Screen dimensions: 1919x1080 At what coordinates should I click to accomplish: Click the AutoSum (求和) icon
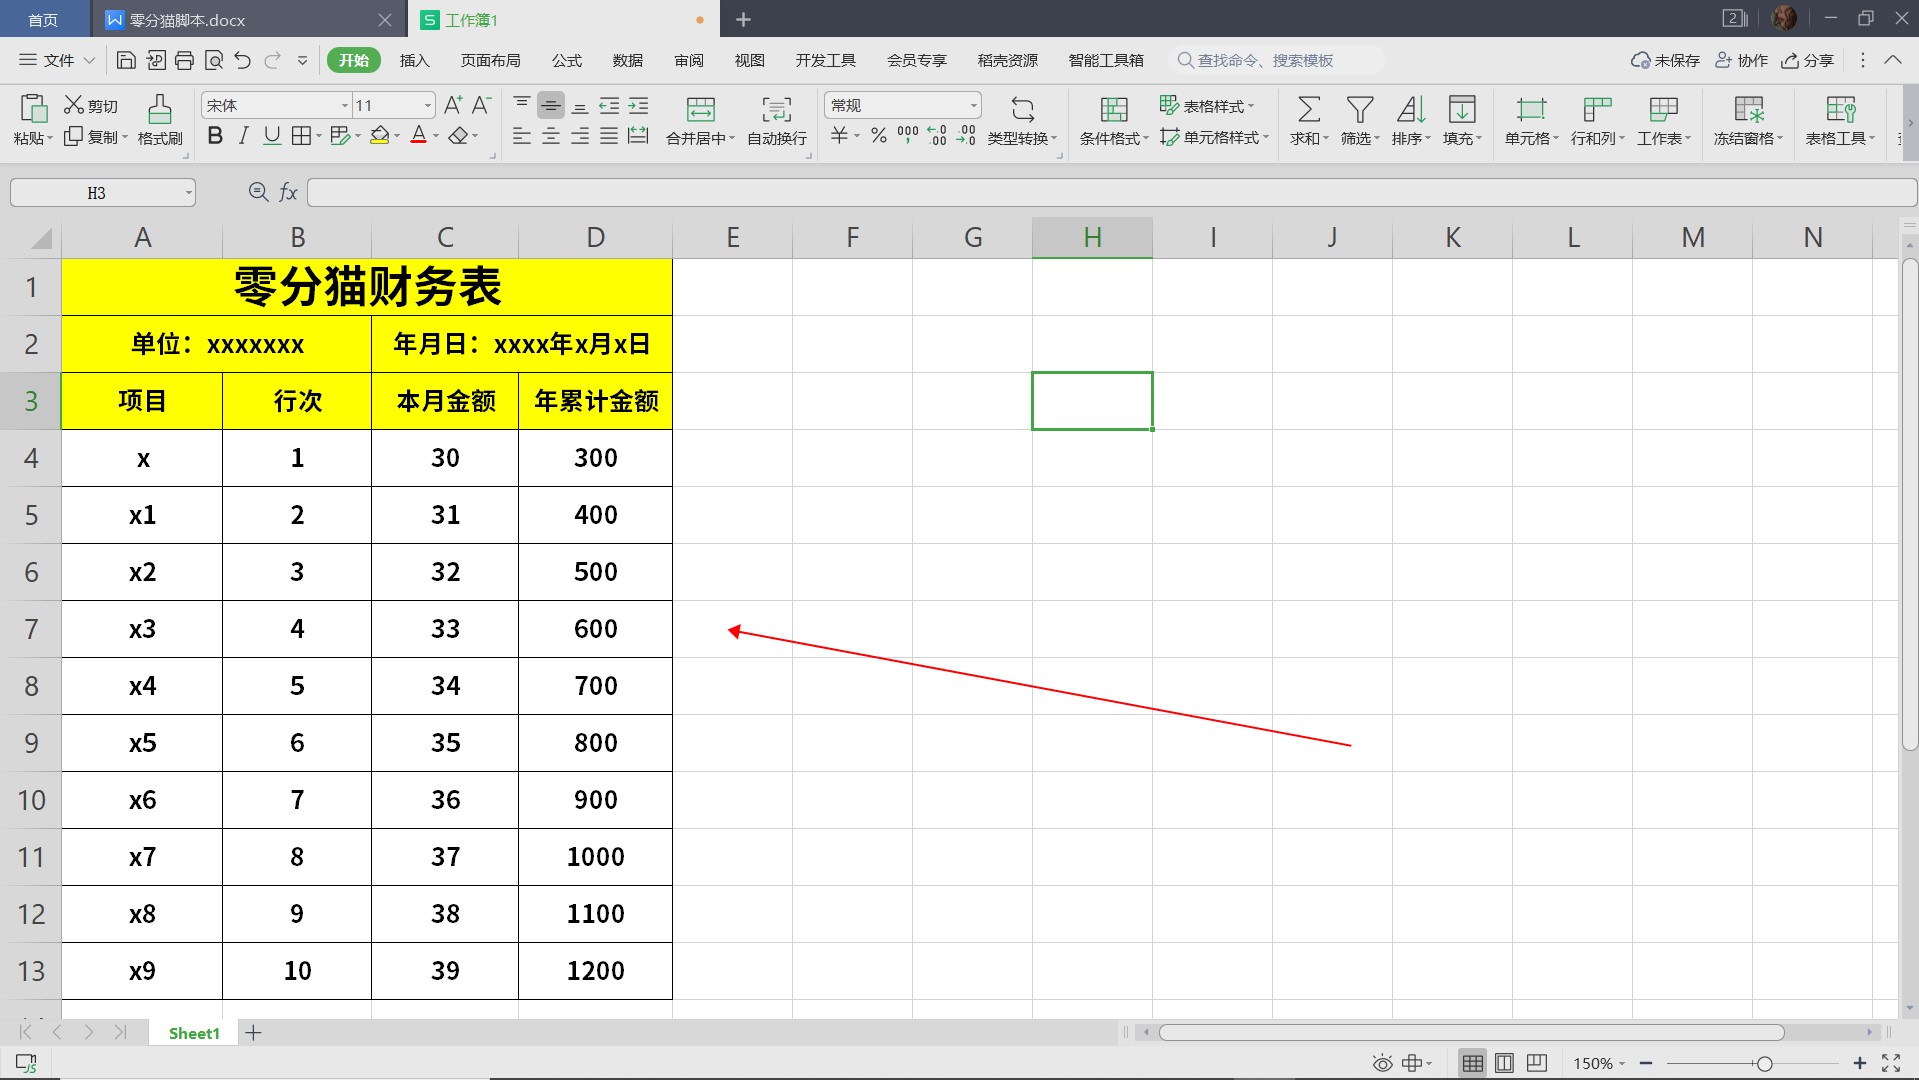tap(1308, 109)
